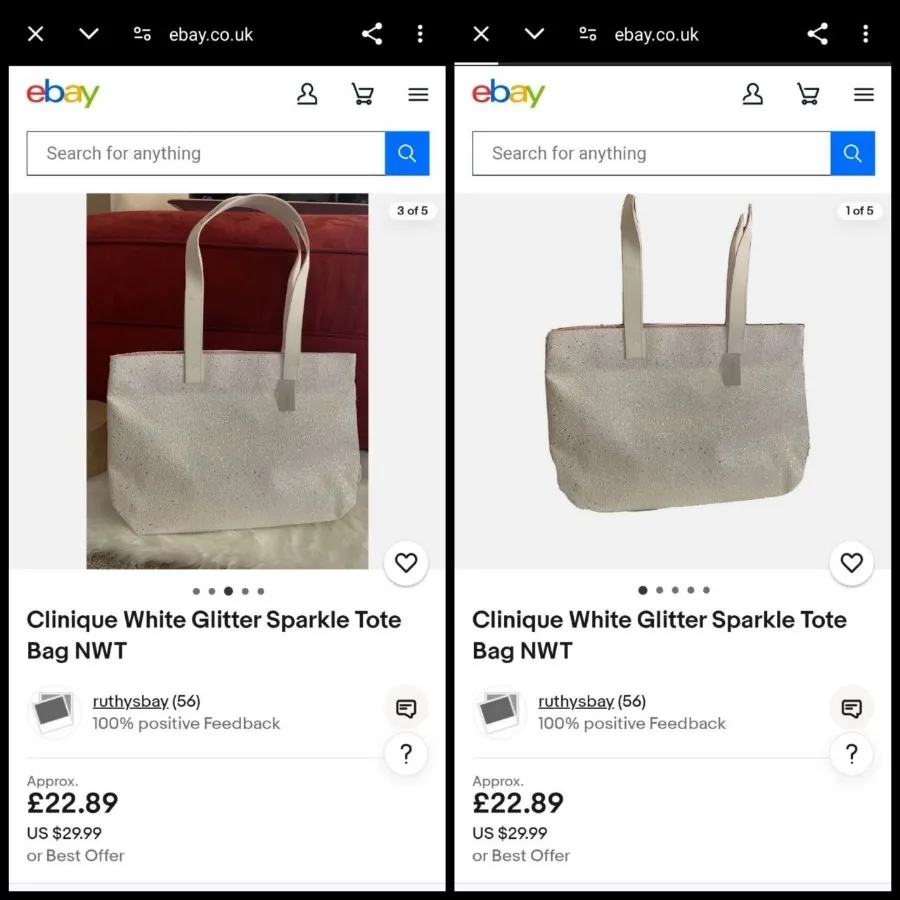Expand the chevron-down arrow in left browser bar

89,34
